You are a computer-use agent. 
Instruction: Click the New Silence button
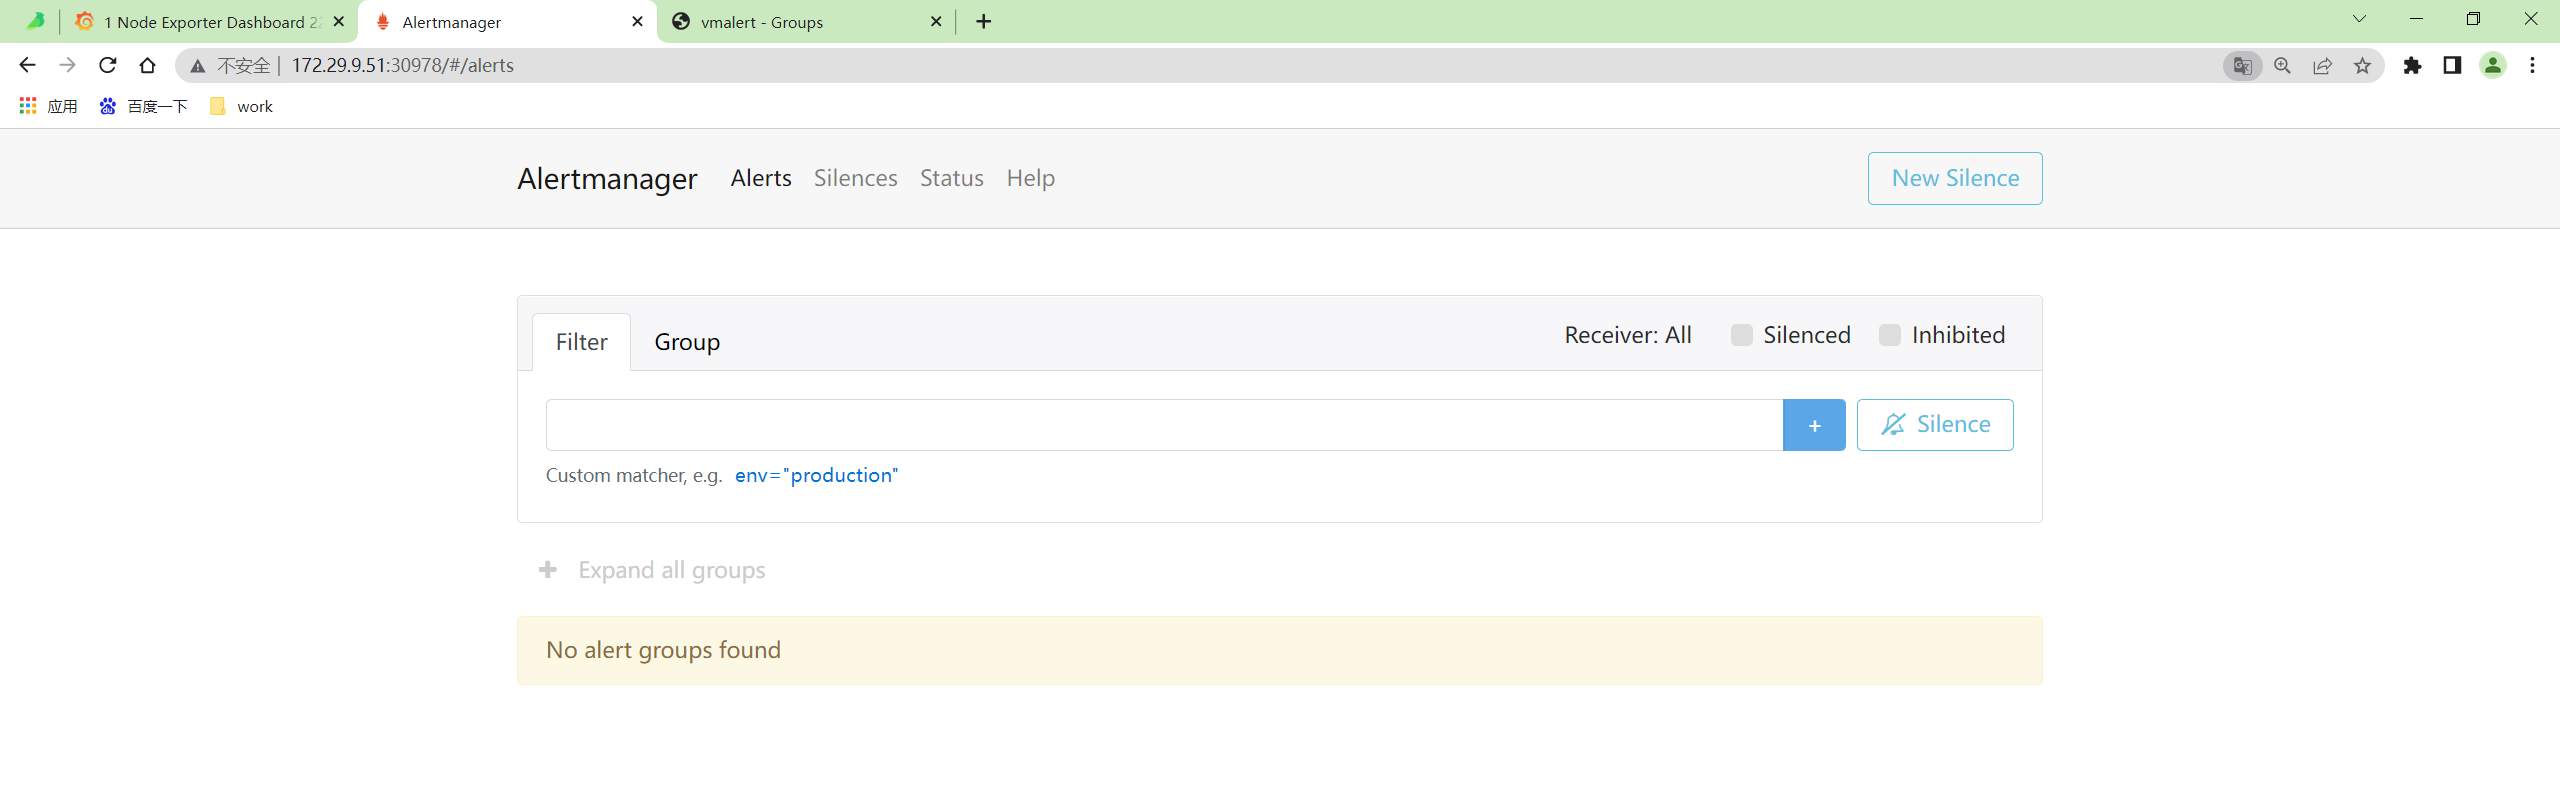[x=1955, y=178]
